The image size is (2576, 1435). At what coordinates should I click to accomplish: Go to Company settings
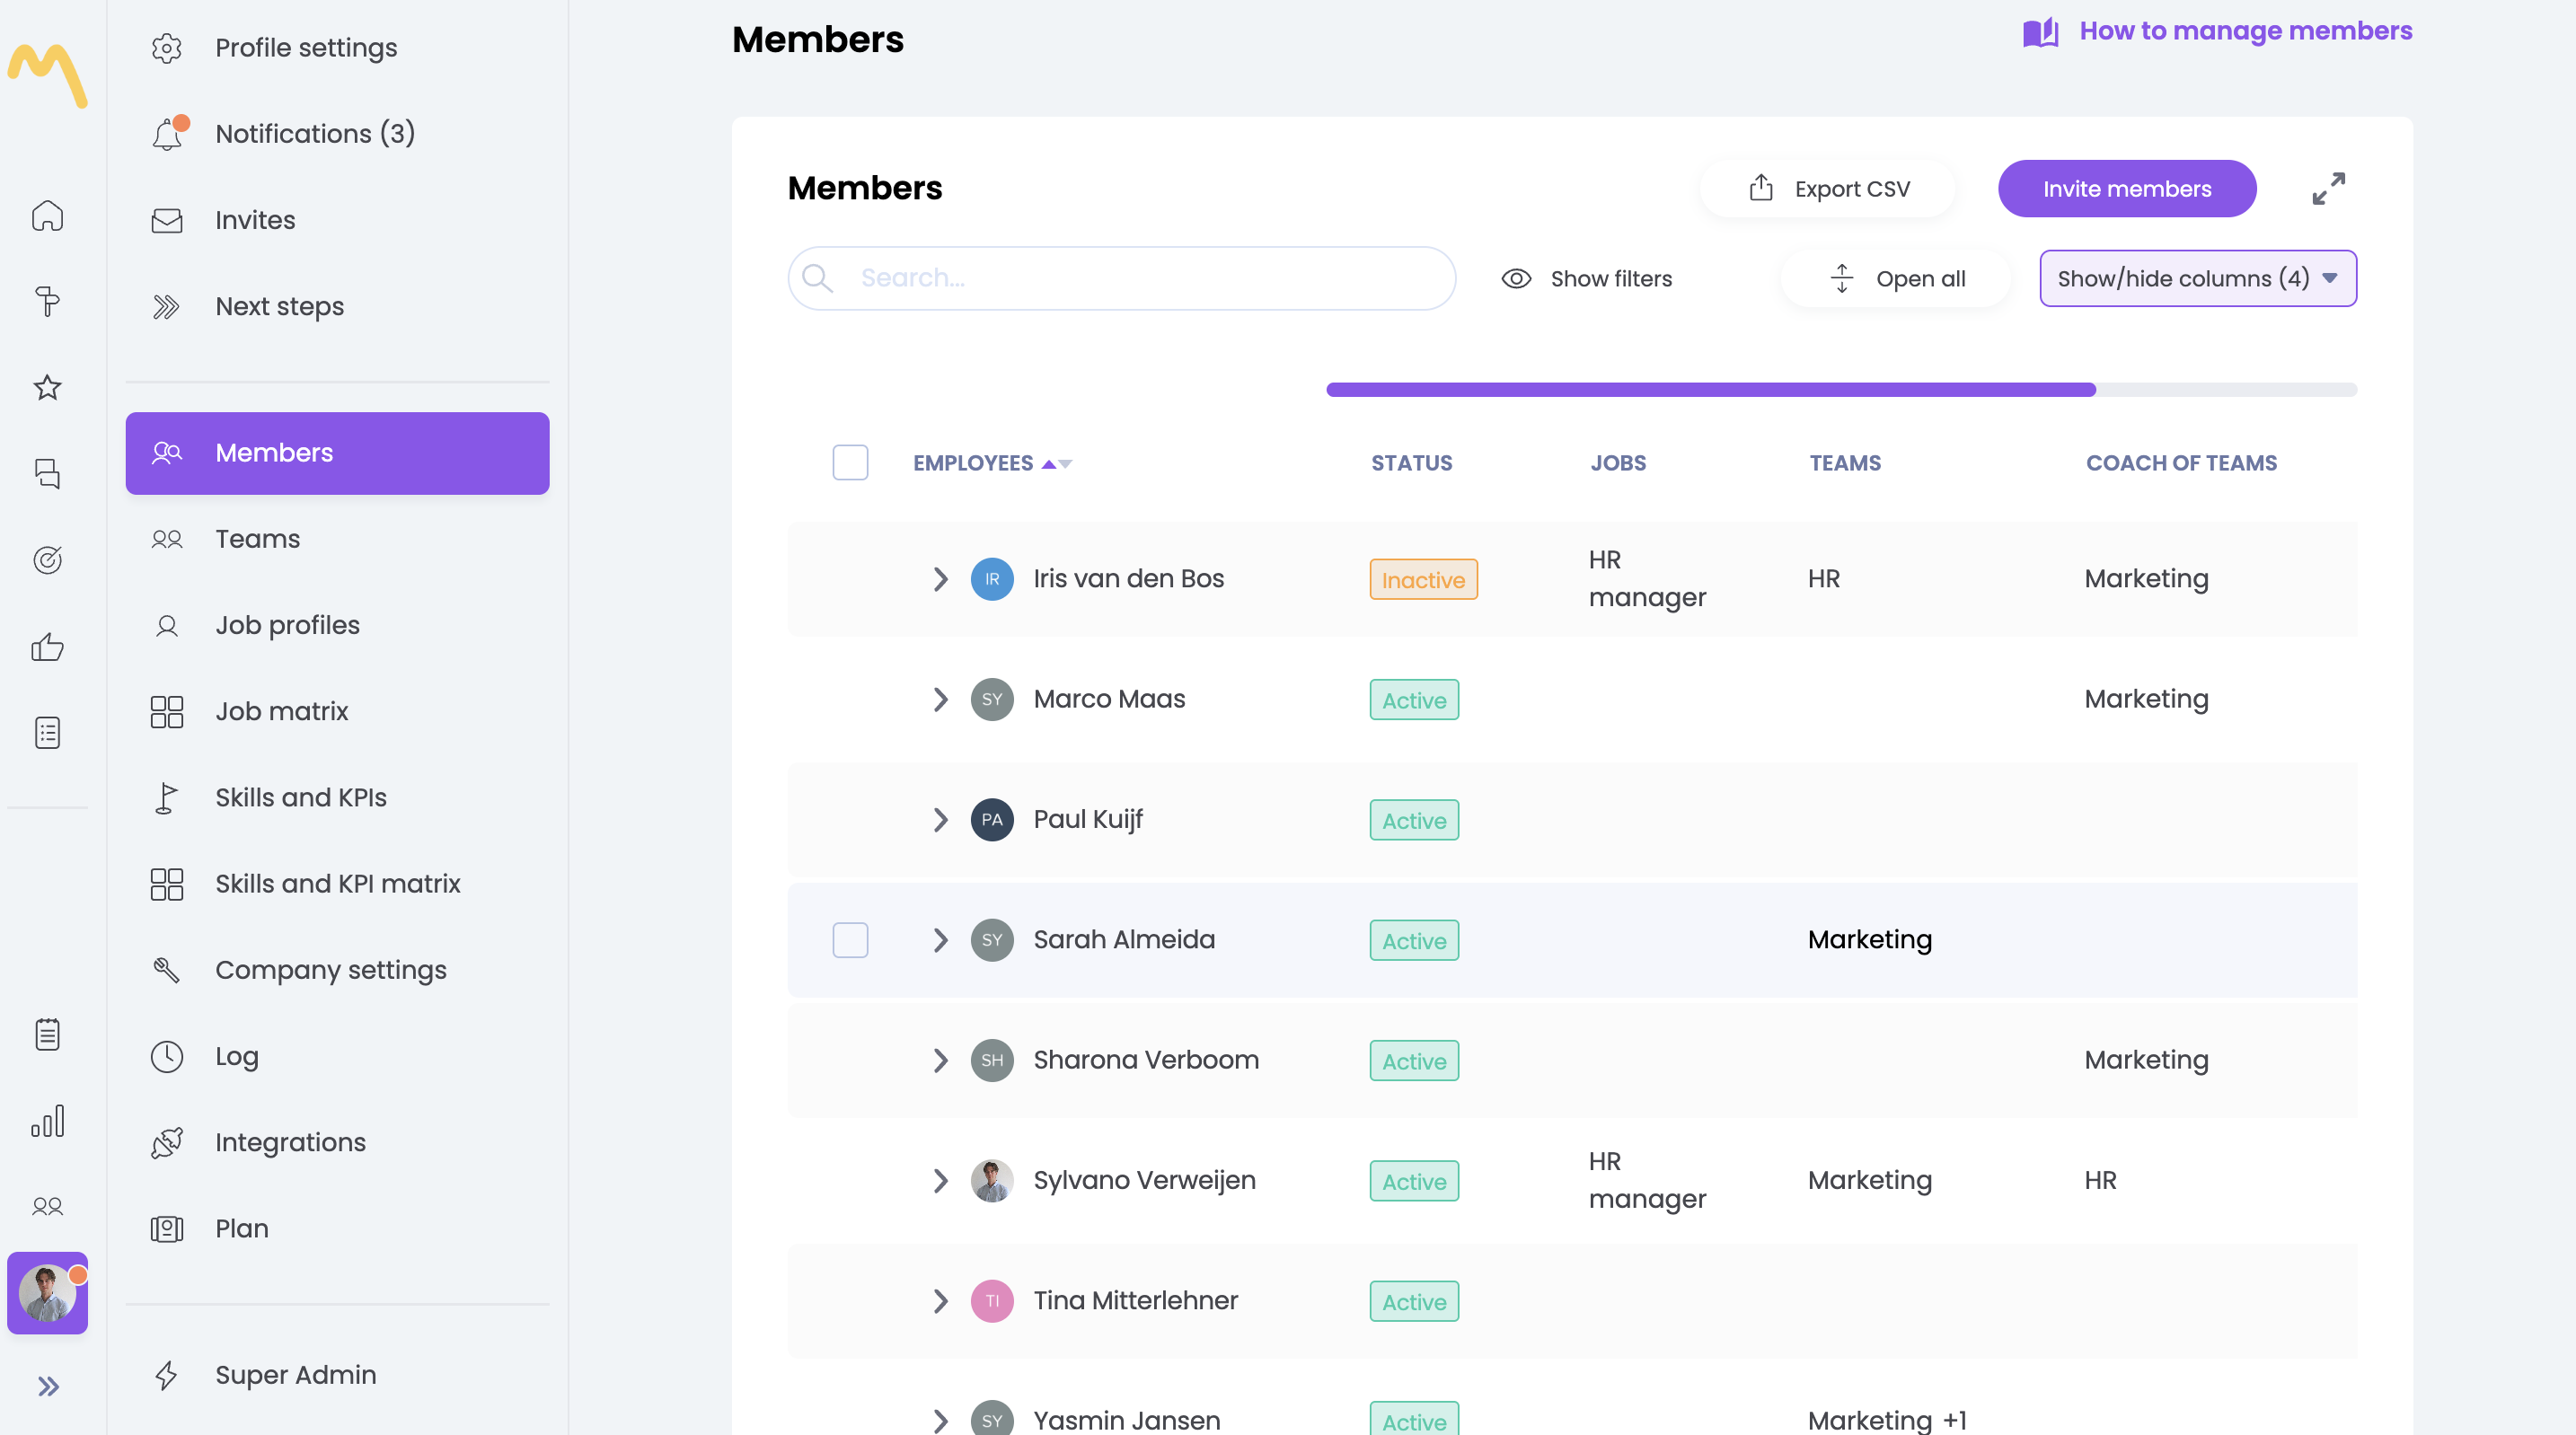pyautogui.click(x=330, y=970)
